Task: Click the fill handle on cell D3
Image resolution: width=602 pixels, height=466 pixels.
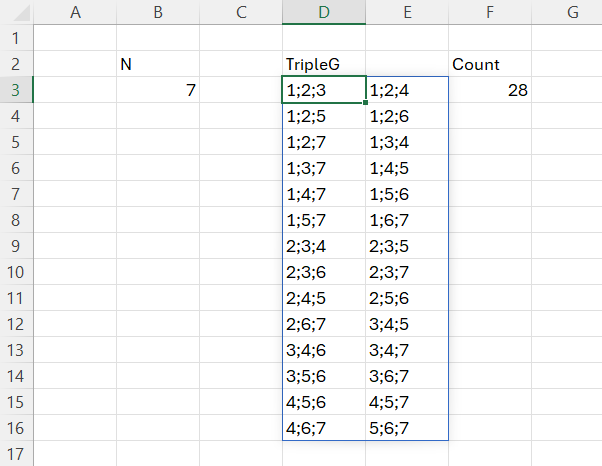Action: pyautogui.click(x=366, y=102)
